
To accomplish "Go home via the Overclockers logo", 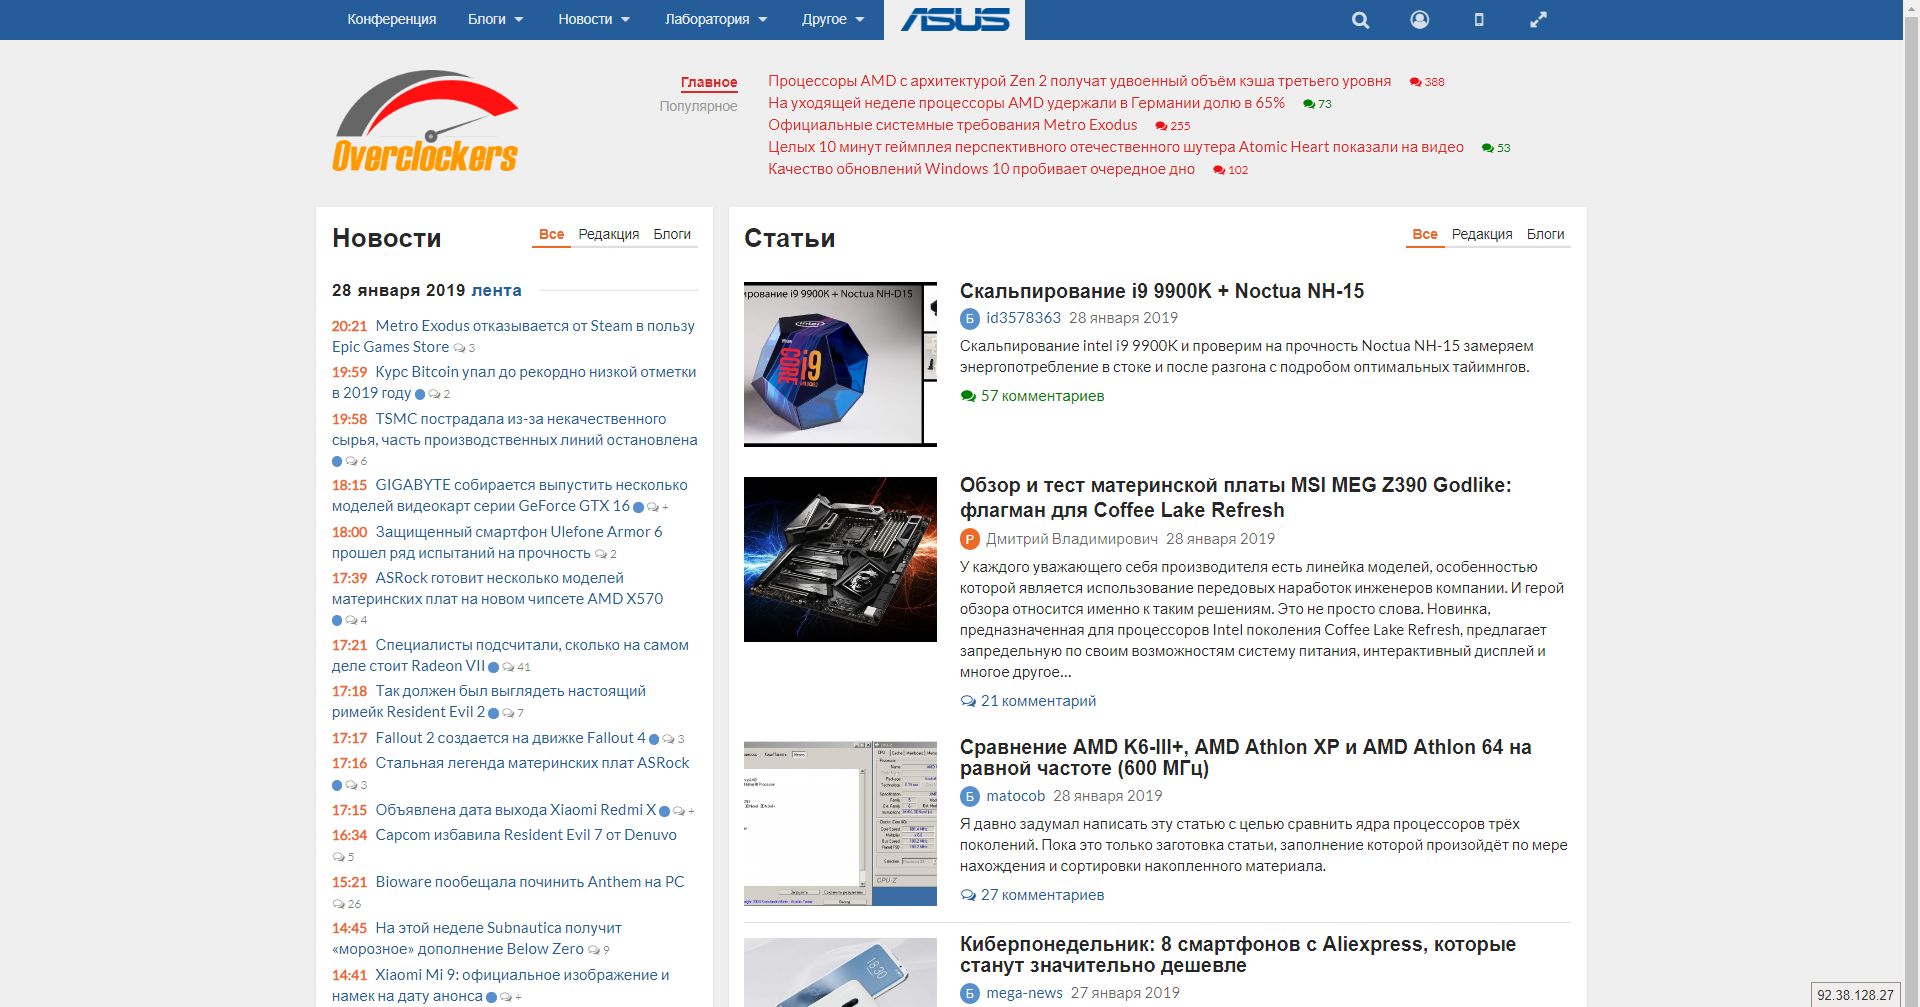I will click(x=425, y=121).
